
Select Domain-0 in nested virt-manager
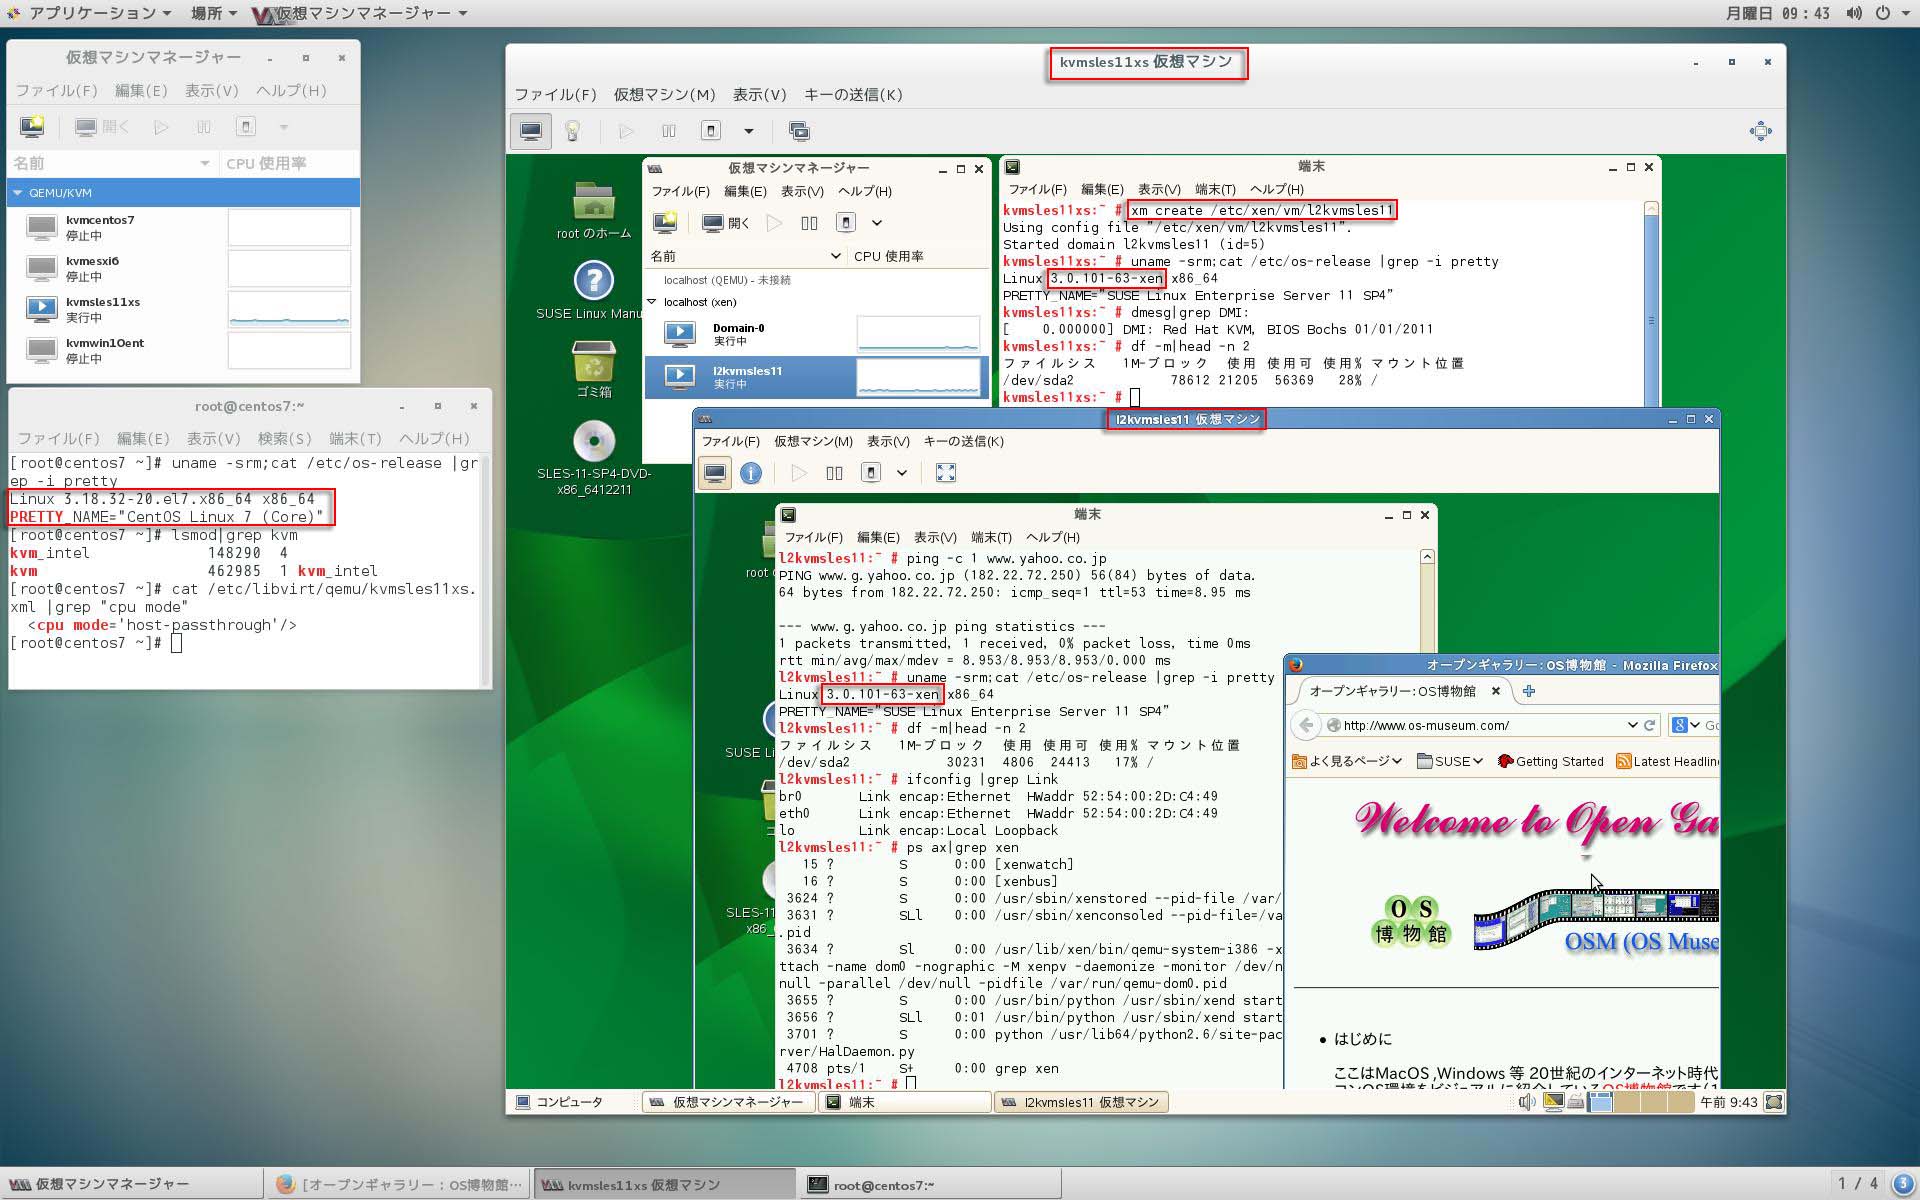[x=816, y=334]
